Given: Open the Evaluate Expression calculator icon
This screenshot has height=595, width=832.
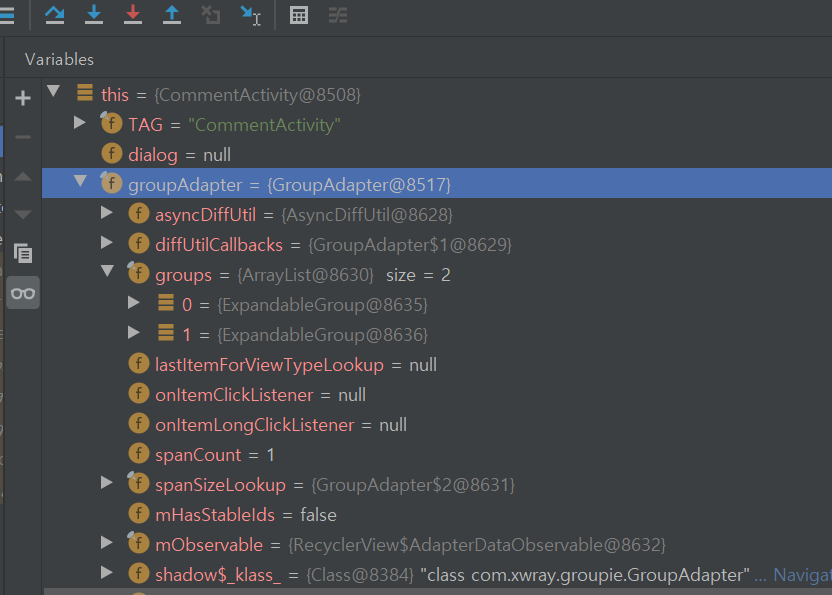Looking at the screenshot, I should click(x=299, y=15).
